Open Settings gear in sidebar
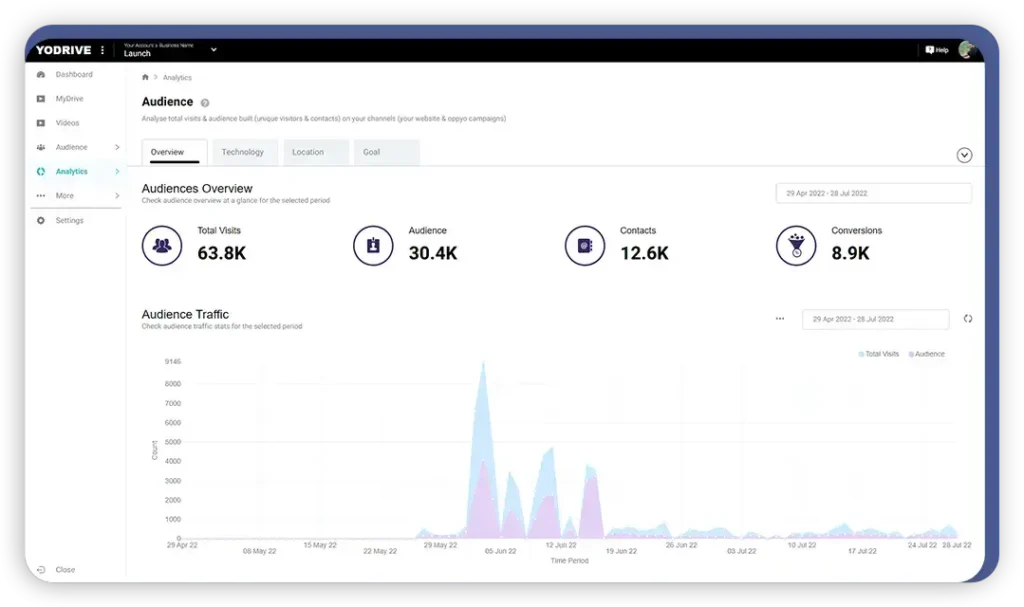The width and height of the screenshot is (1024, 607). pos(41,220)
